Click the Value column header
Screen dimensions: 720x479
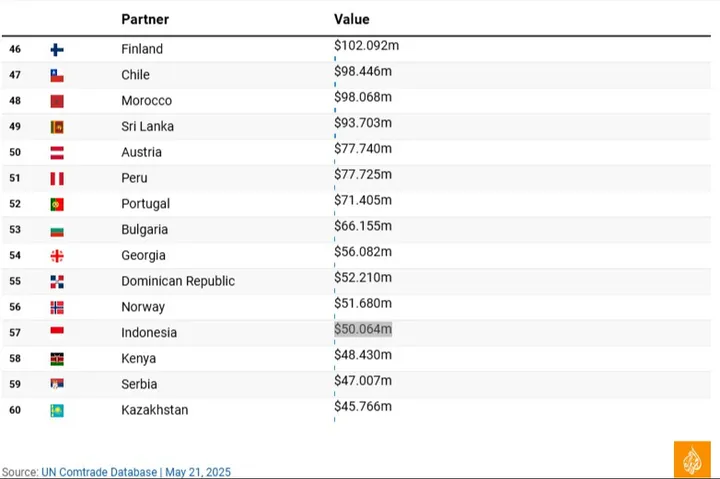coord(351,19)
